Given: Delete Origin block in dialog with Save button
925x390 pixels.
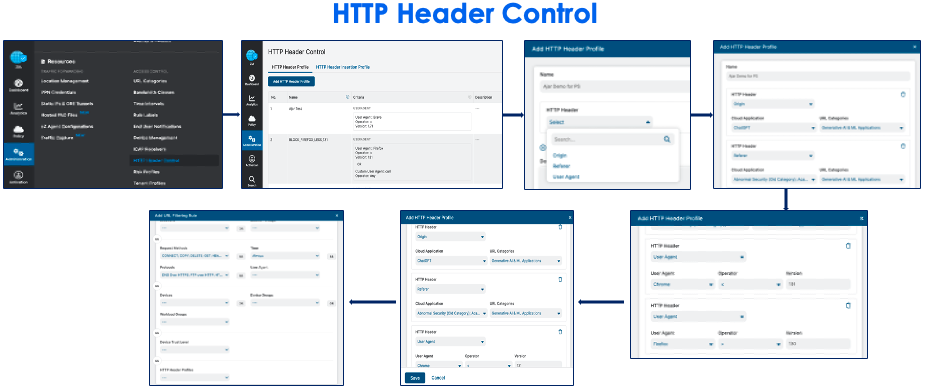Looking at the screenshot, I should pyautogui.click(x=560, y=227).
